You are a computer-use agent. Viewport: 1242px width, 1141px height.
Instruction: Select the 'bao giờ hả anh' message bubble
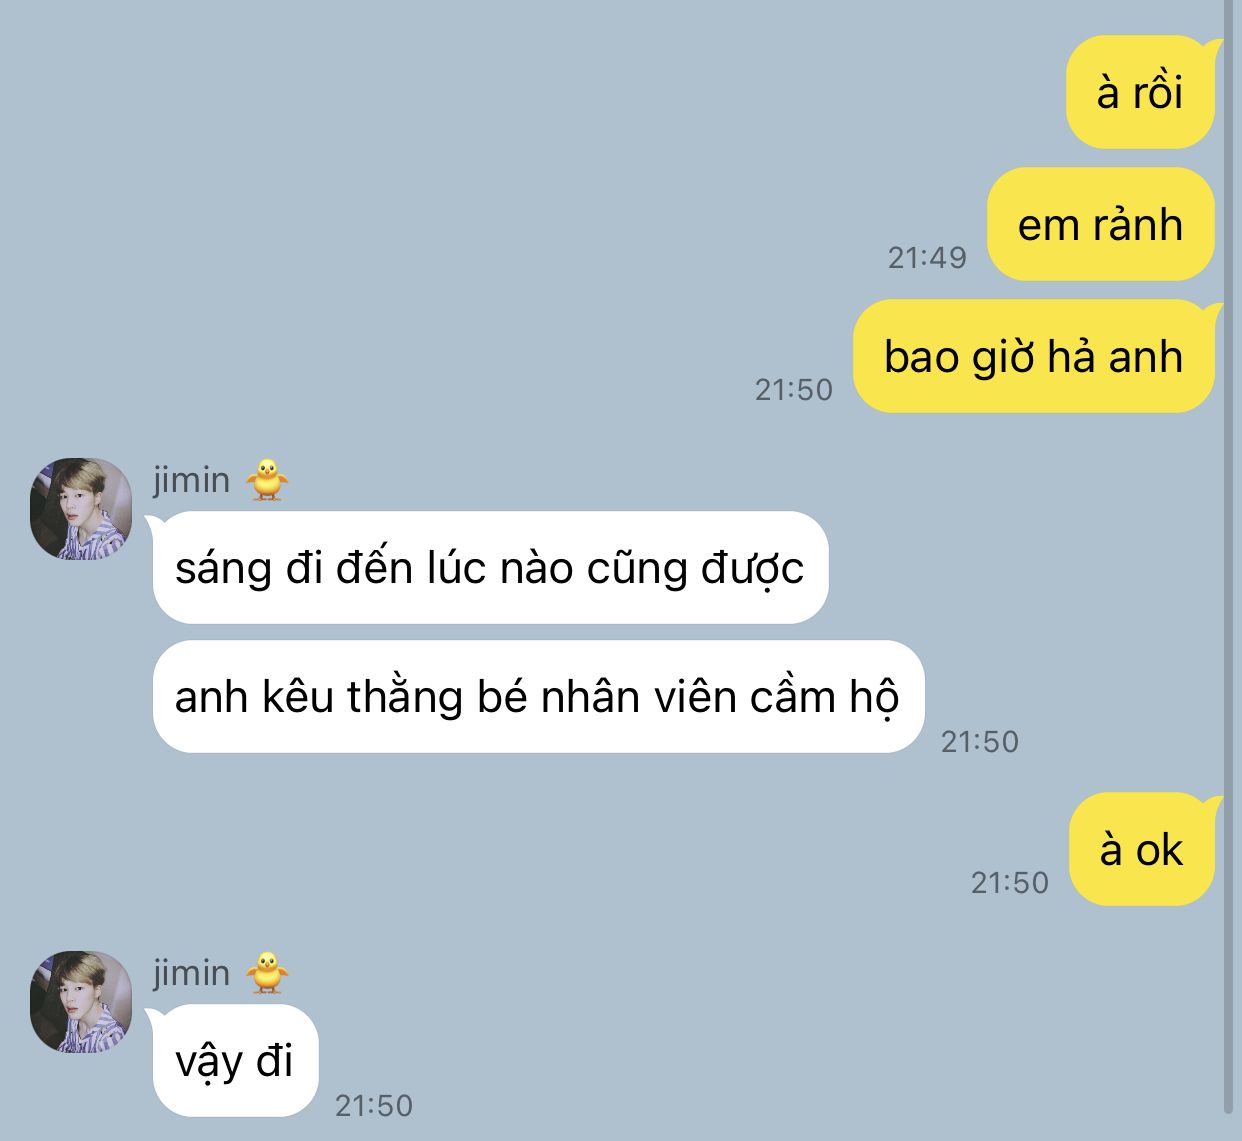tap(1034, 356)
